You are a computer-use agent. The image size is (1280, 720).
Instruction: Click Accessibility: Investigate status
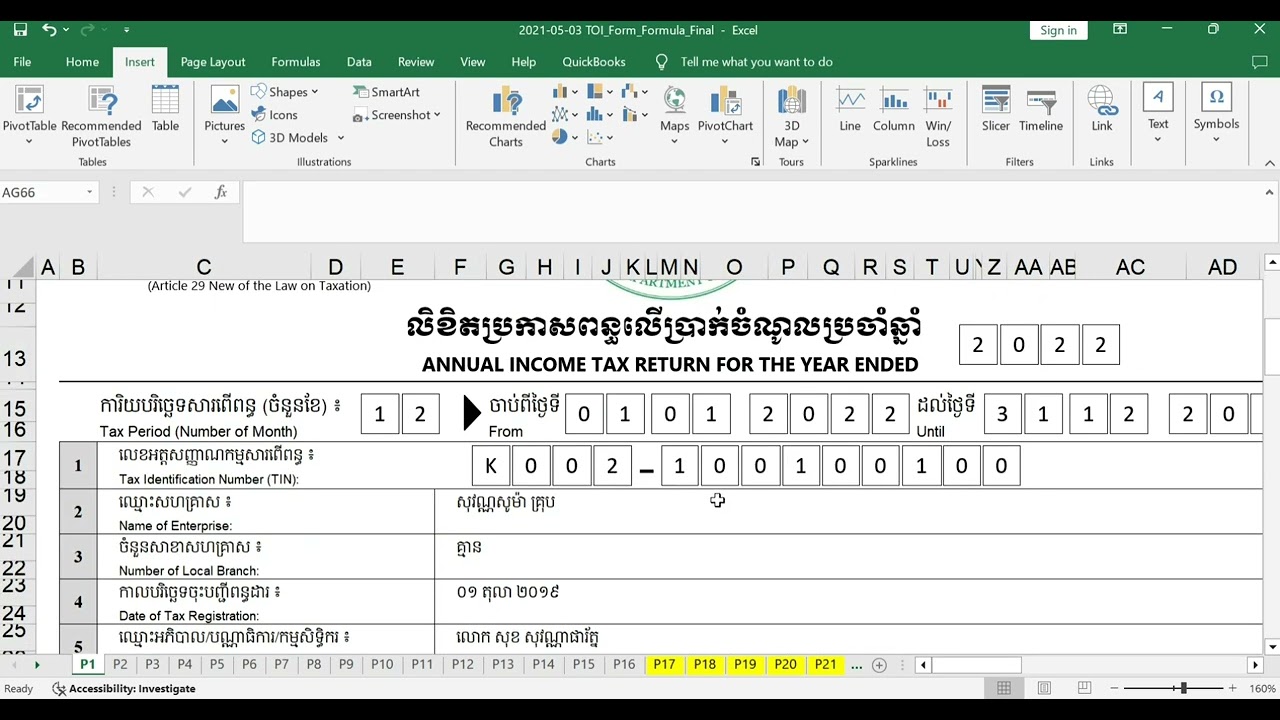[124, 688]
